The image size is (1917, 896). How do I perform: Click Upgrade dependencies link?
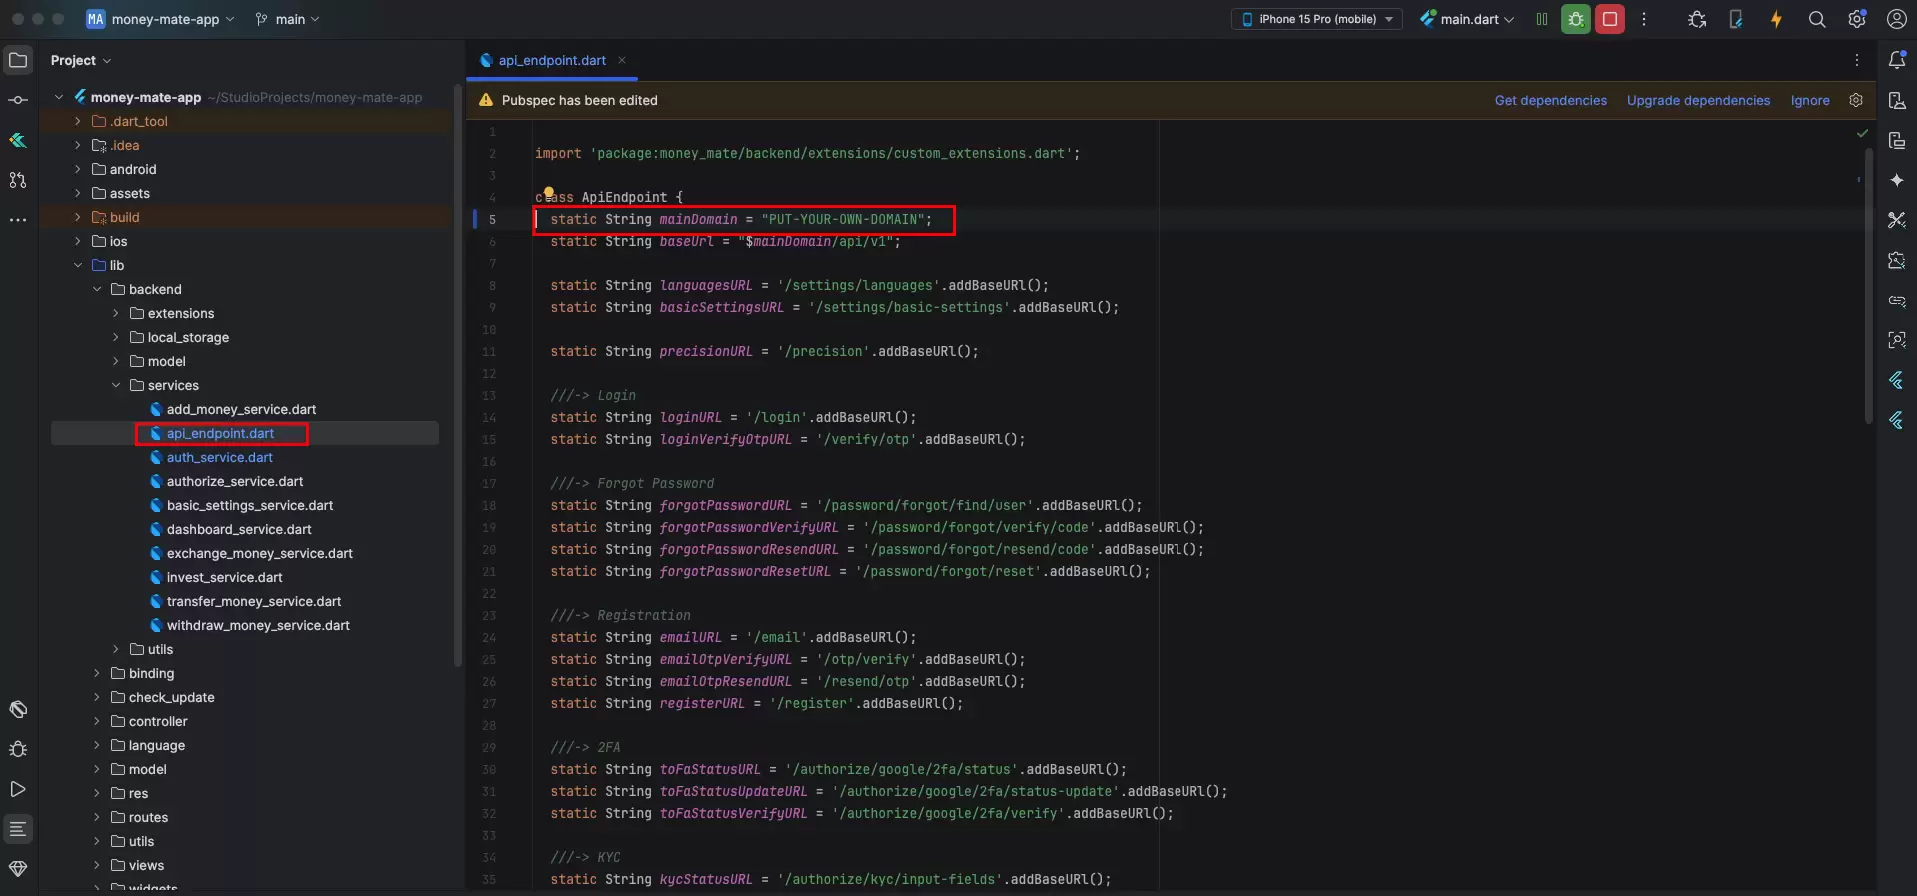point(1698,100)
